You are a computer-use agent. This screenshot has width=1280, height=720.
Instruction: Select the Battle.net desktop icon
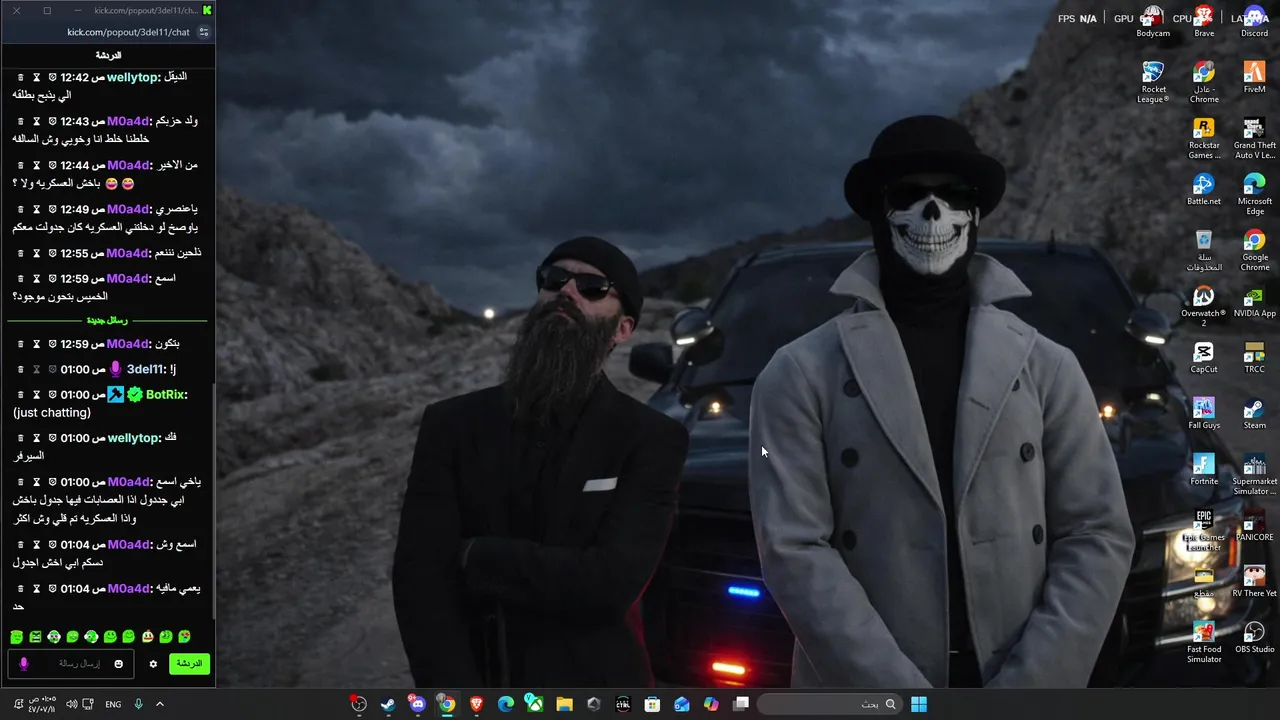tap(1204, 189)
